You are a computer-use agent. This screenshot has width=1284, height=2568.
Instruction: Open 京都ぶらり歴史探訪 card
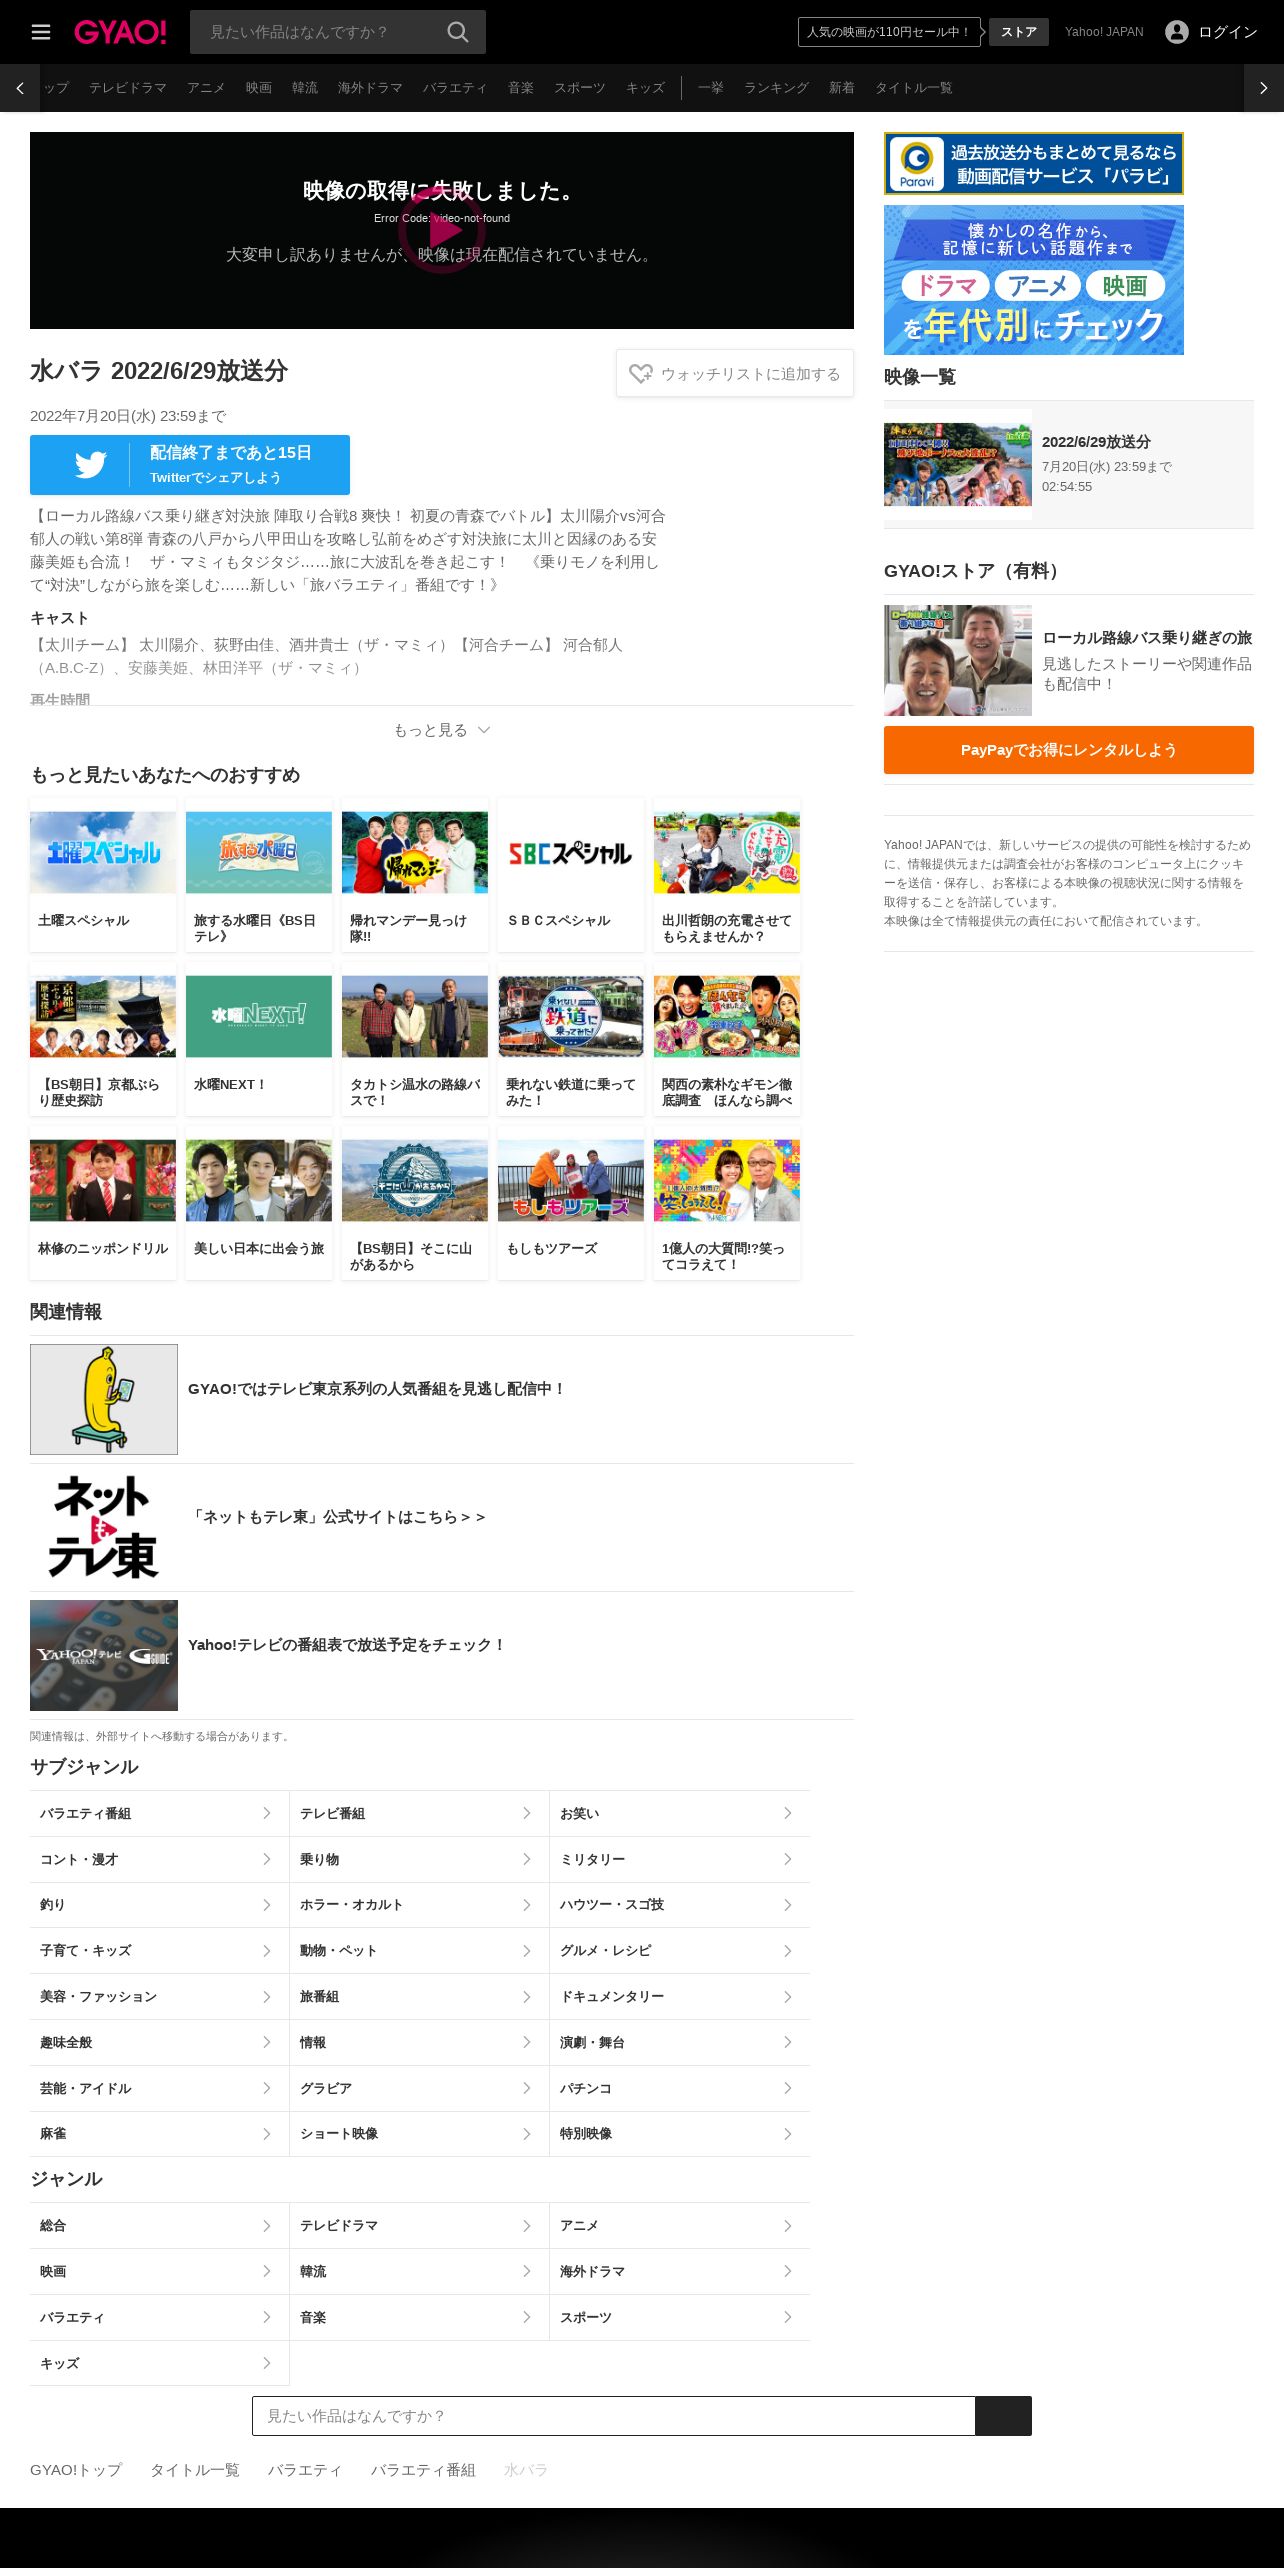(x=103, y=1039)
